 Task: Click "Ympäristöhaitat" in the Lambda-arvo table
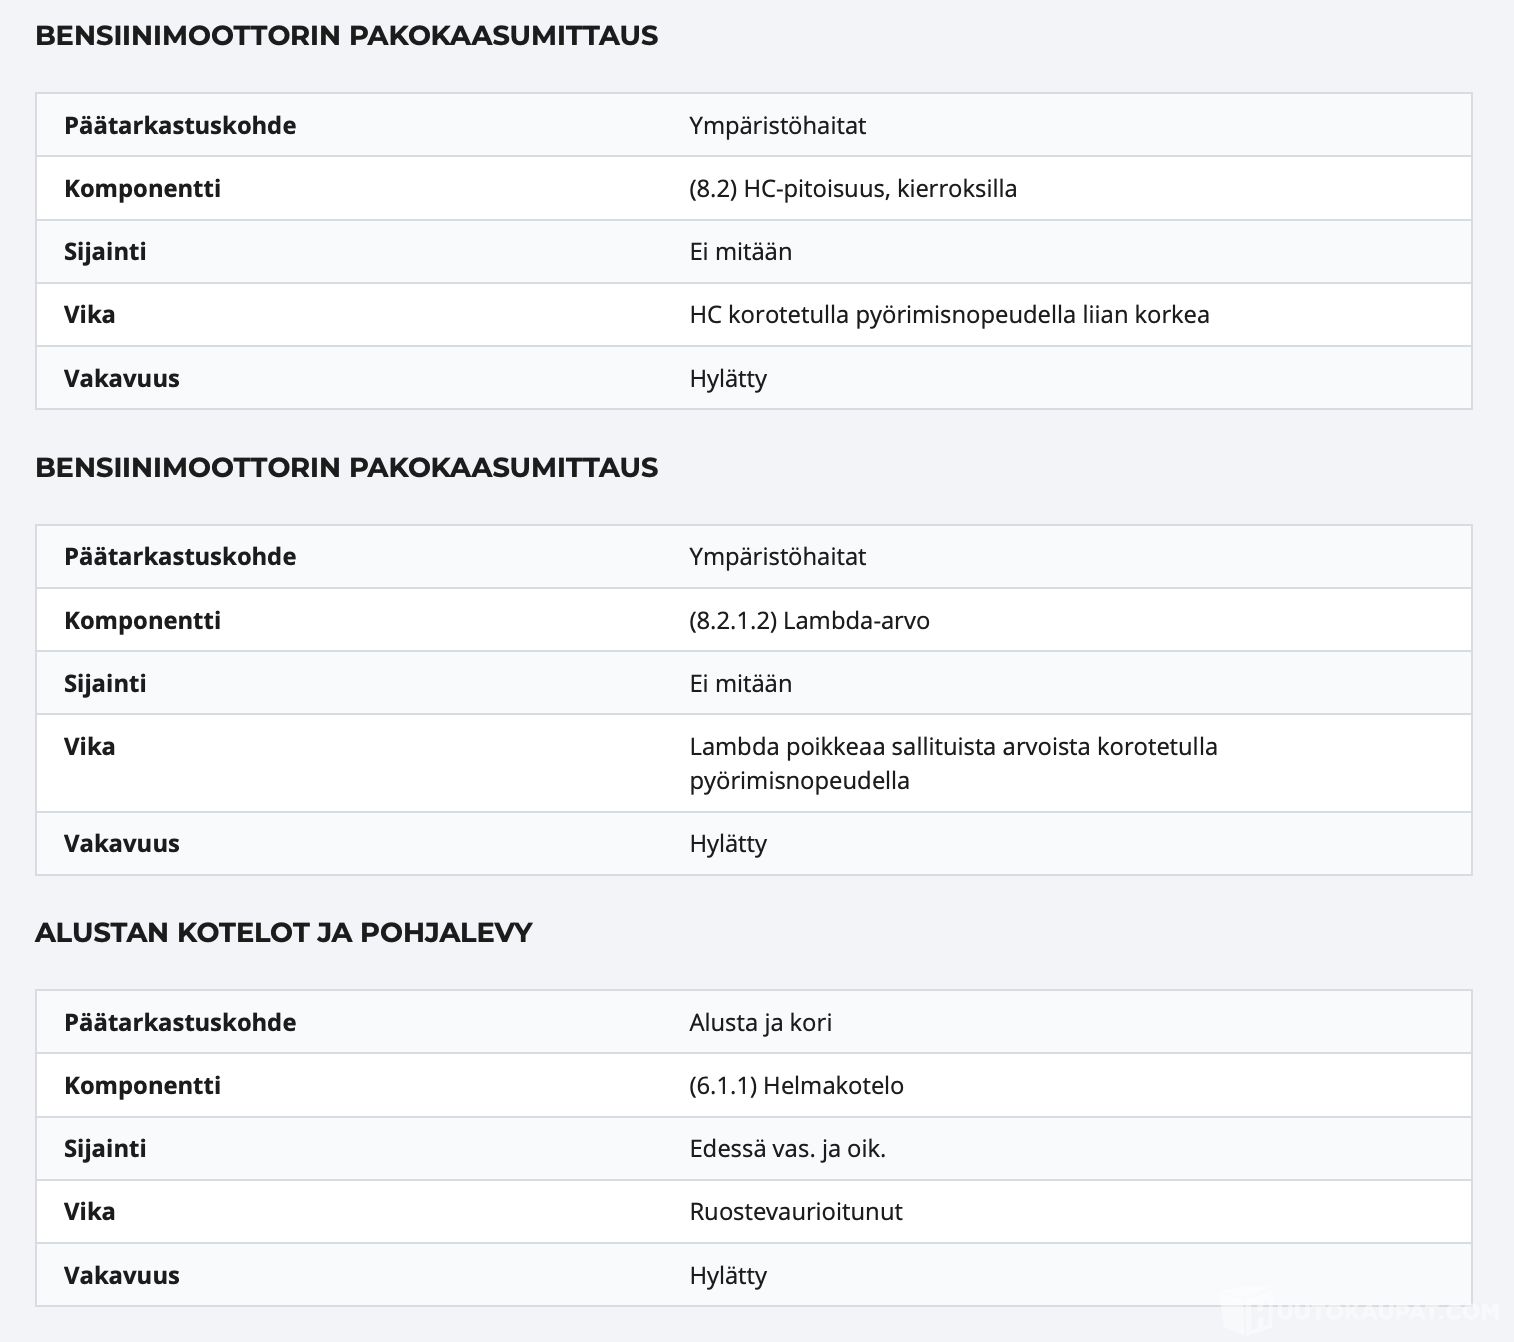777,556
